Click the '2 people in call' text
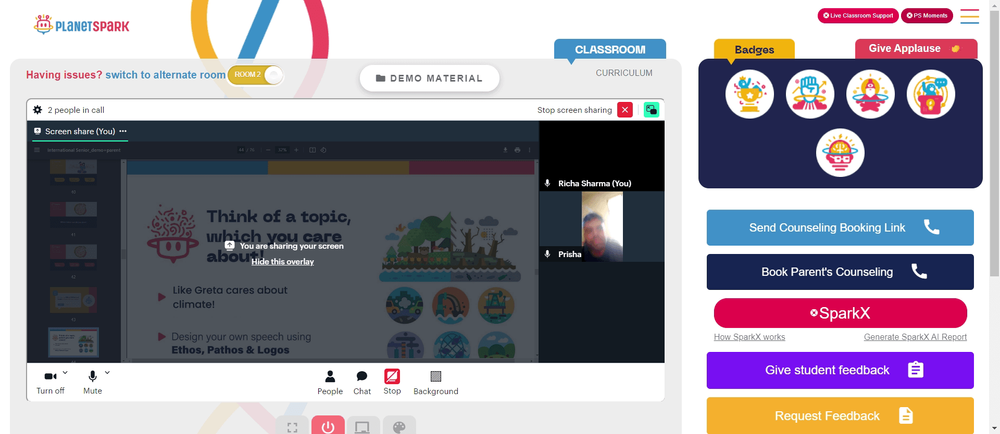The height and width of the screenshot is (434, 1000). [76, 110]
